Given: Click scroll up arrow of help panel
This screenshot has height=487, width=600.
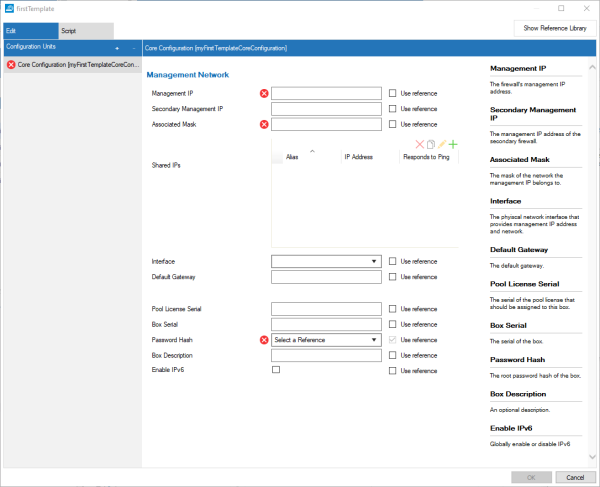Looking at the screenshot, I should coord(592,67).
